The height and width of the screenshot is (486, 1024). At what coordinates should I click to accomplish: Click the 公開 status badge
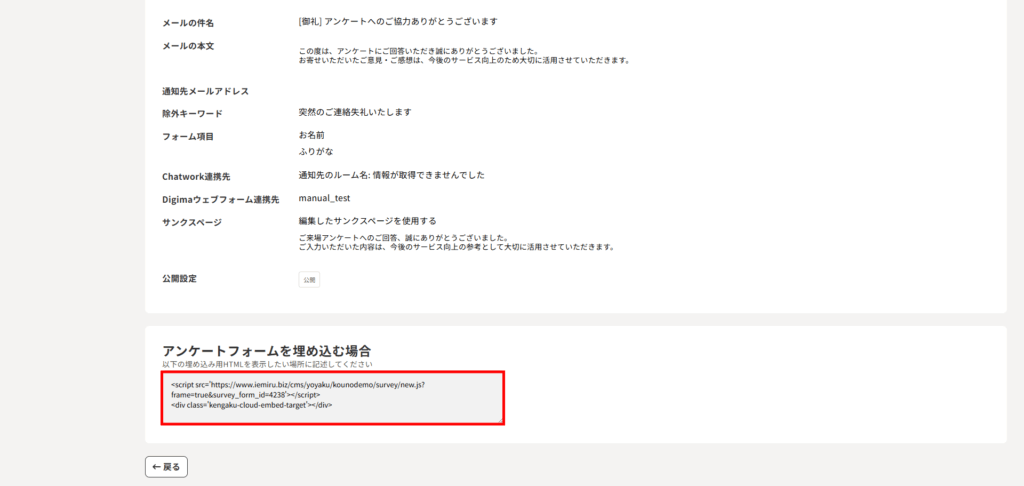coord(309,280)
